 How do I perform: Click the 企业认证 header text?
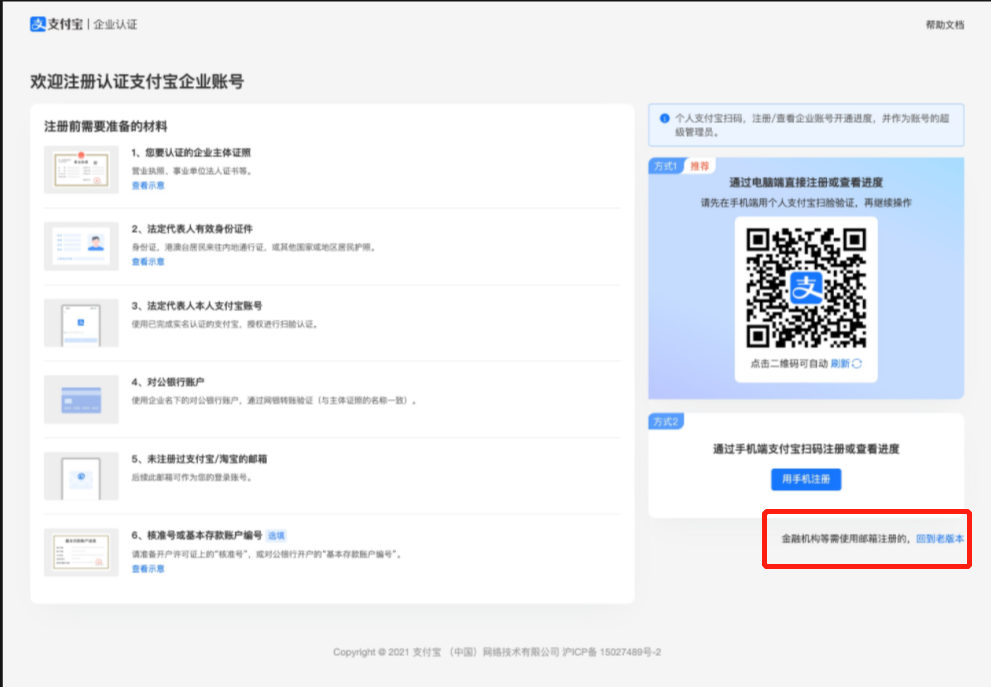point(115,25)
